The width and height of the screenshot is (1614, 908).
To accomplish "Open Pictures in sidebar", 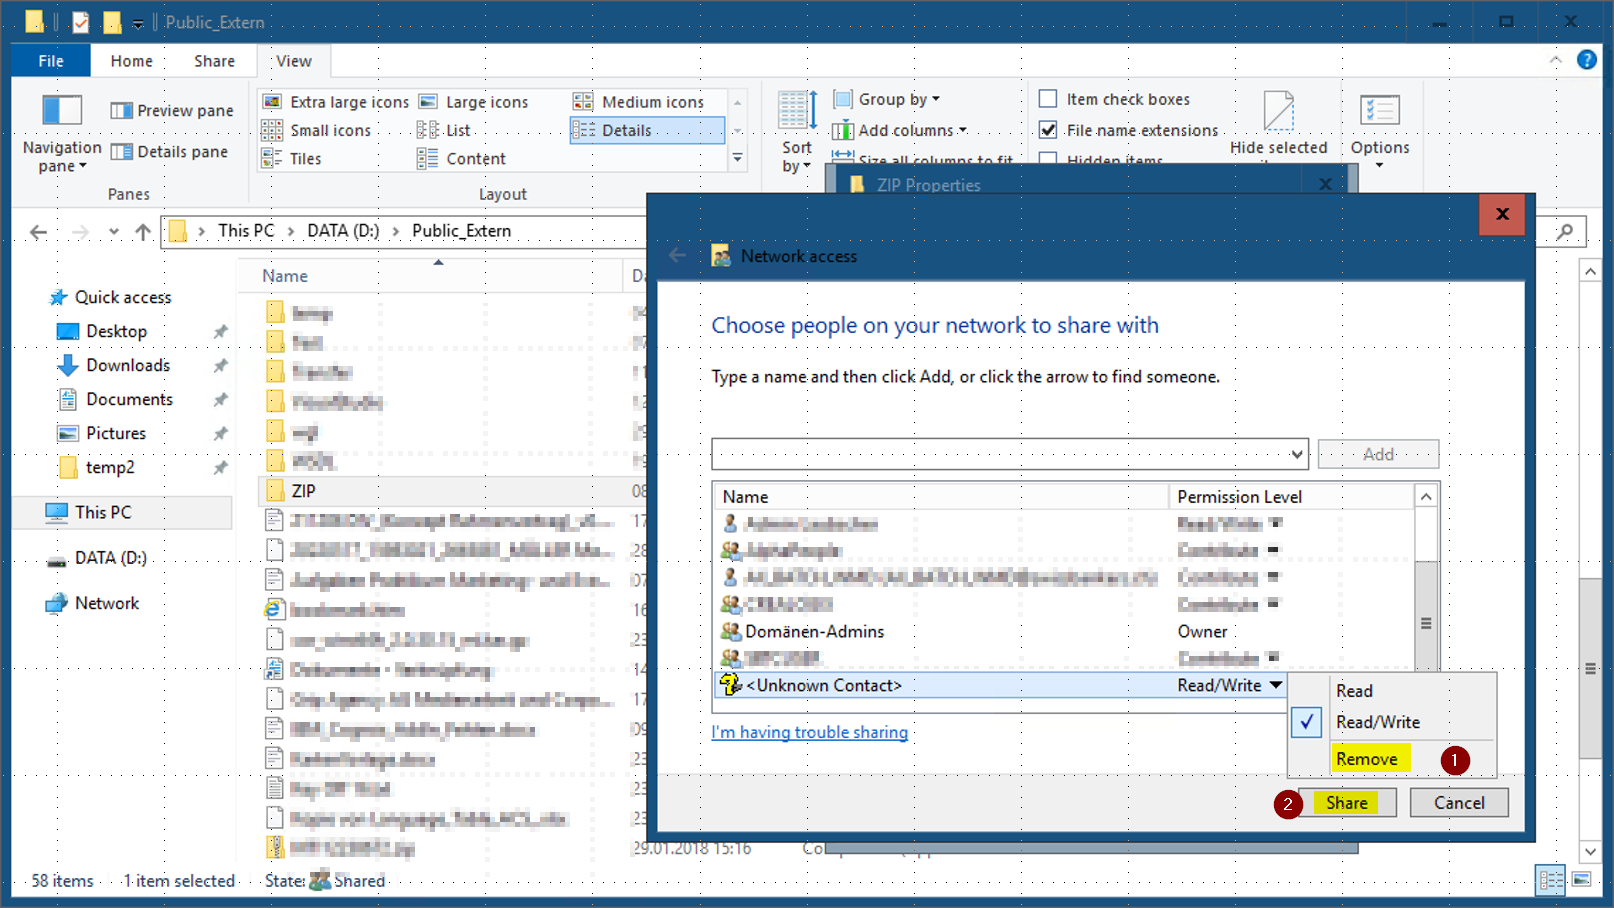I will [101, 433].
